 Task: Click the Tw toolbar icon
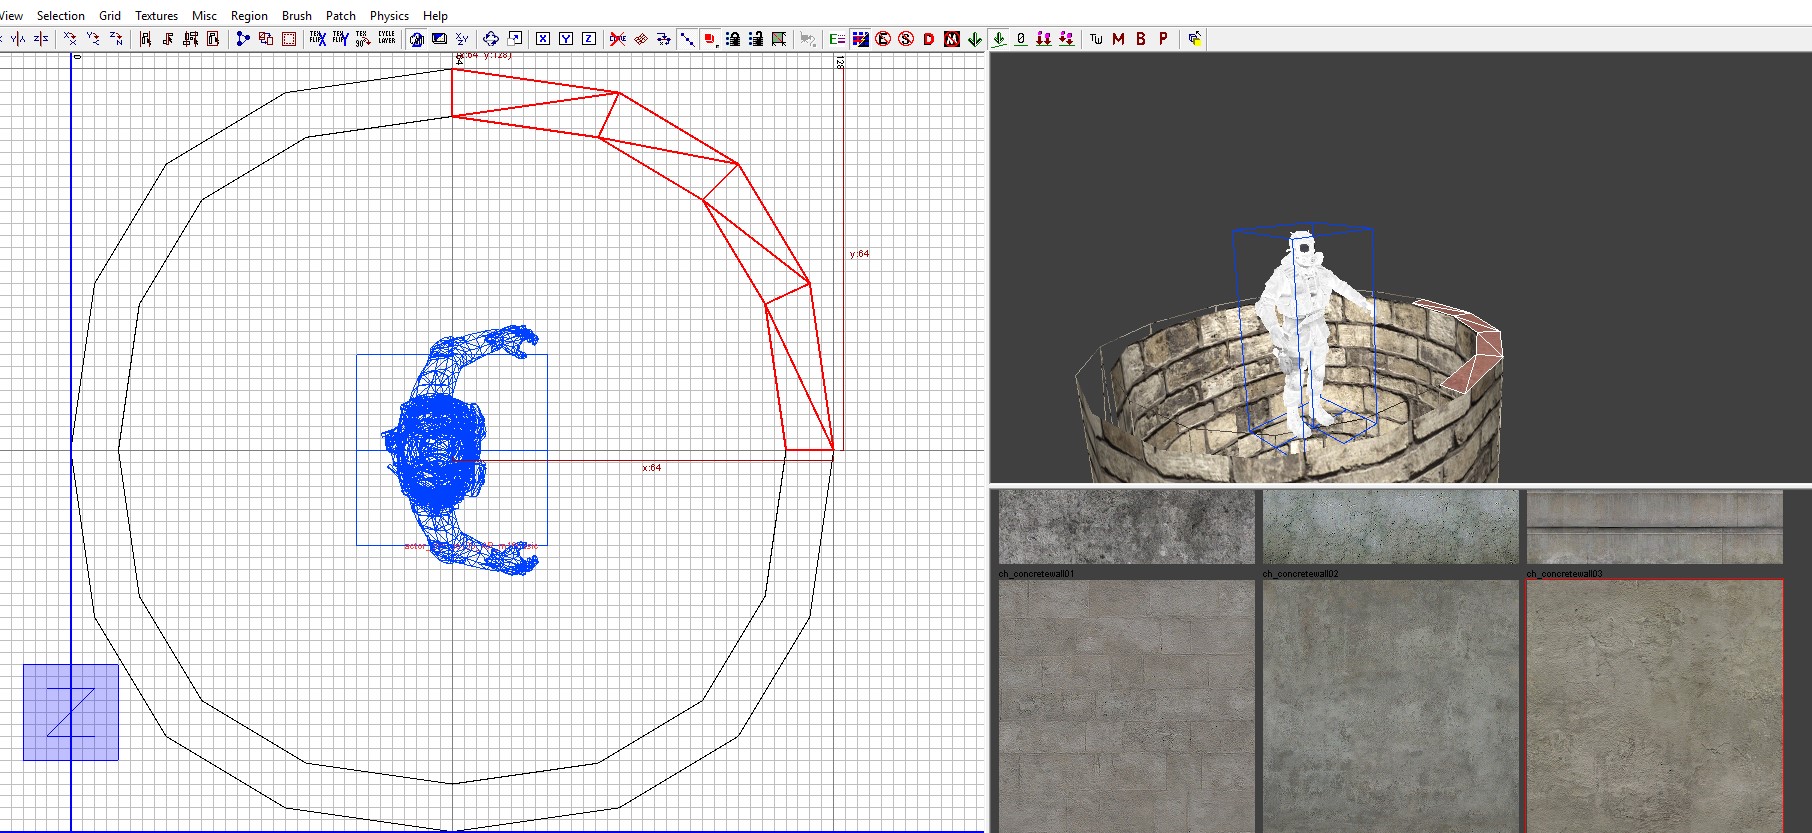tap(1096, 39)
